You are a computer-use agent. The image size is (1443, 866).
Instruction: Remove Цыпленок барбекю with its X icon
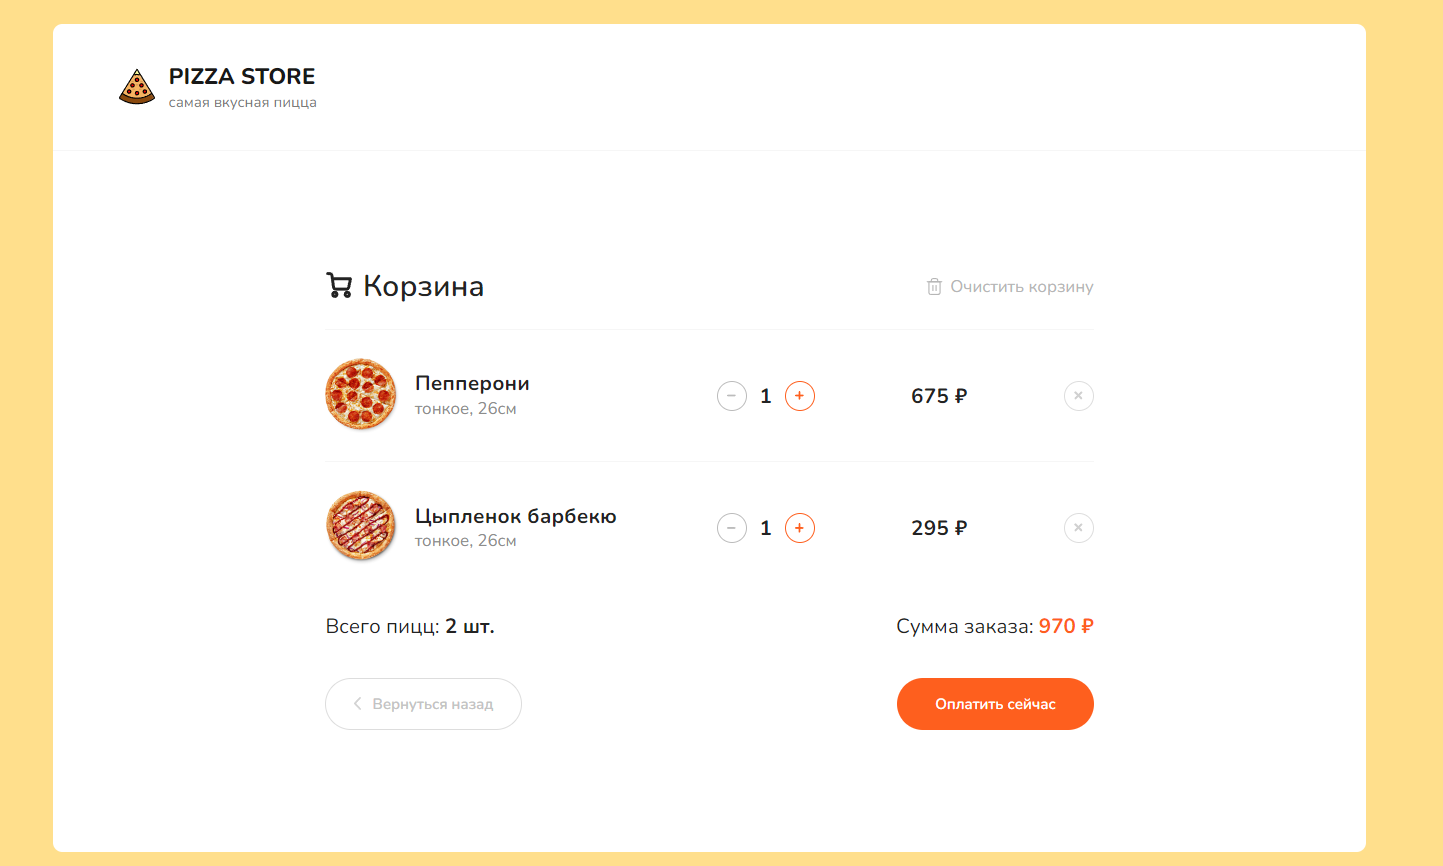click(x=1078, y=528)
